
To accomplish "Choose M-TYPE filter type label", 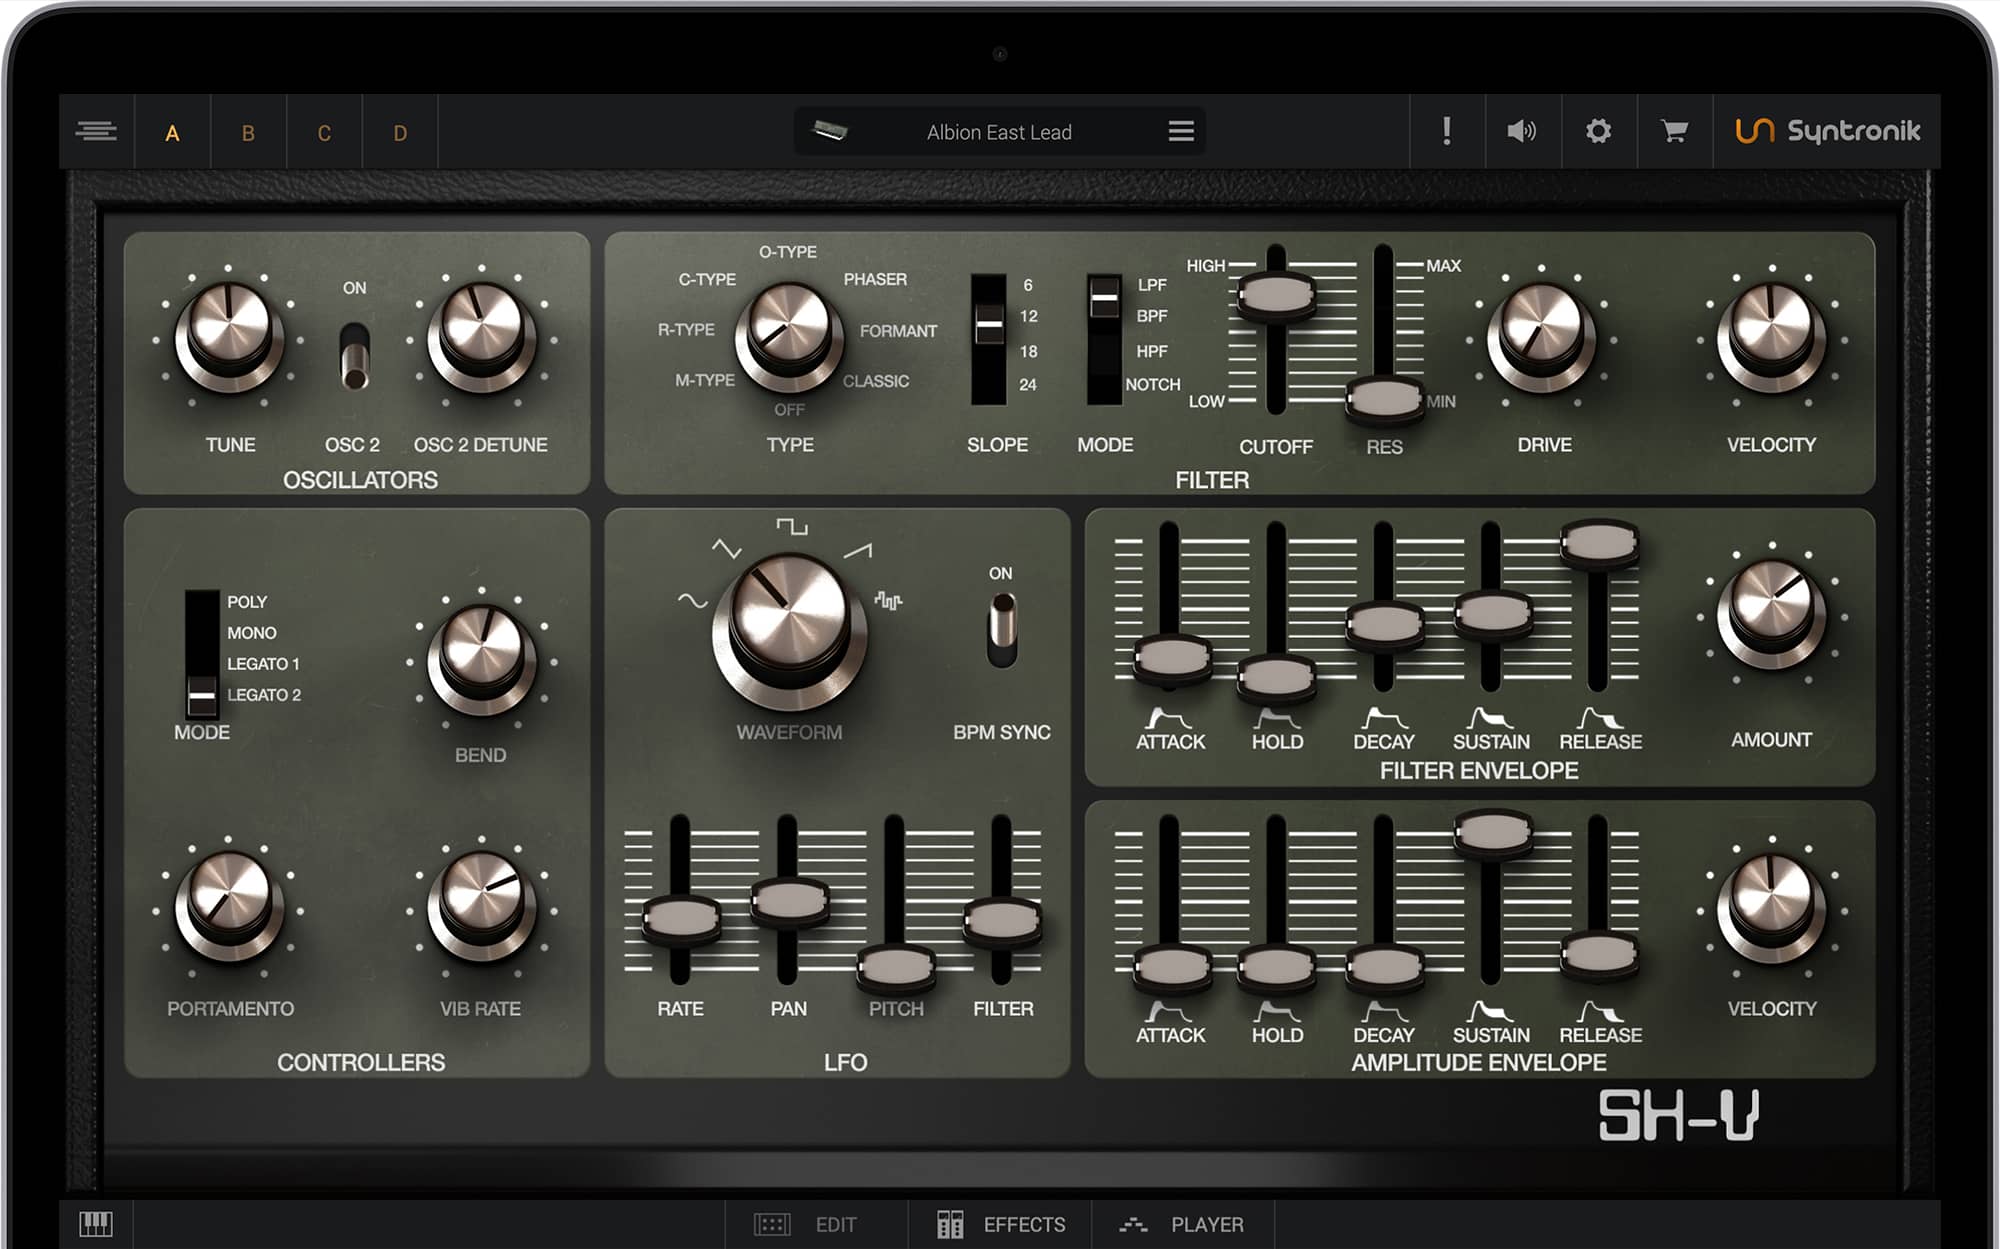I will (705, 380).
